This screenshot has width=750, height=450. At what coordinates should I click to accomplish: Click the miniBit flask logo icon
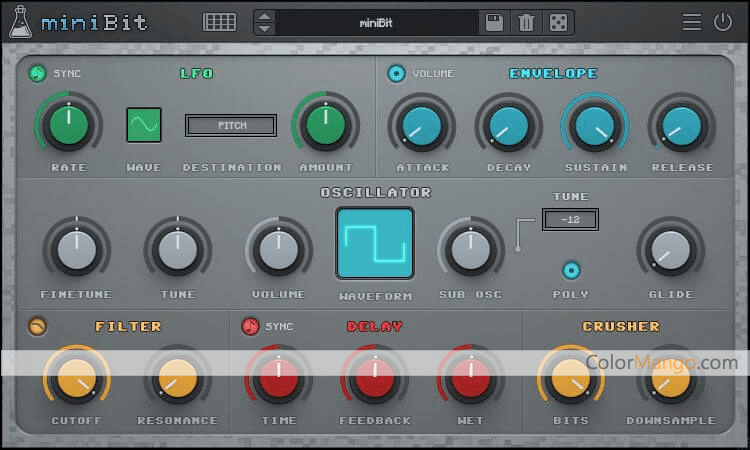pyautogui.click(x=21, y=22)
